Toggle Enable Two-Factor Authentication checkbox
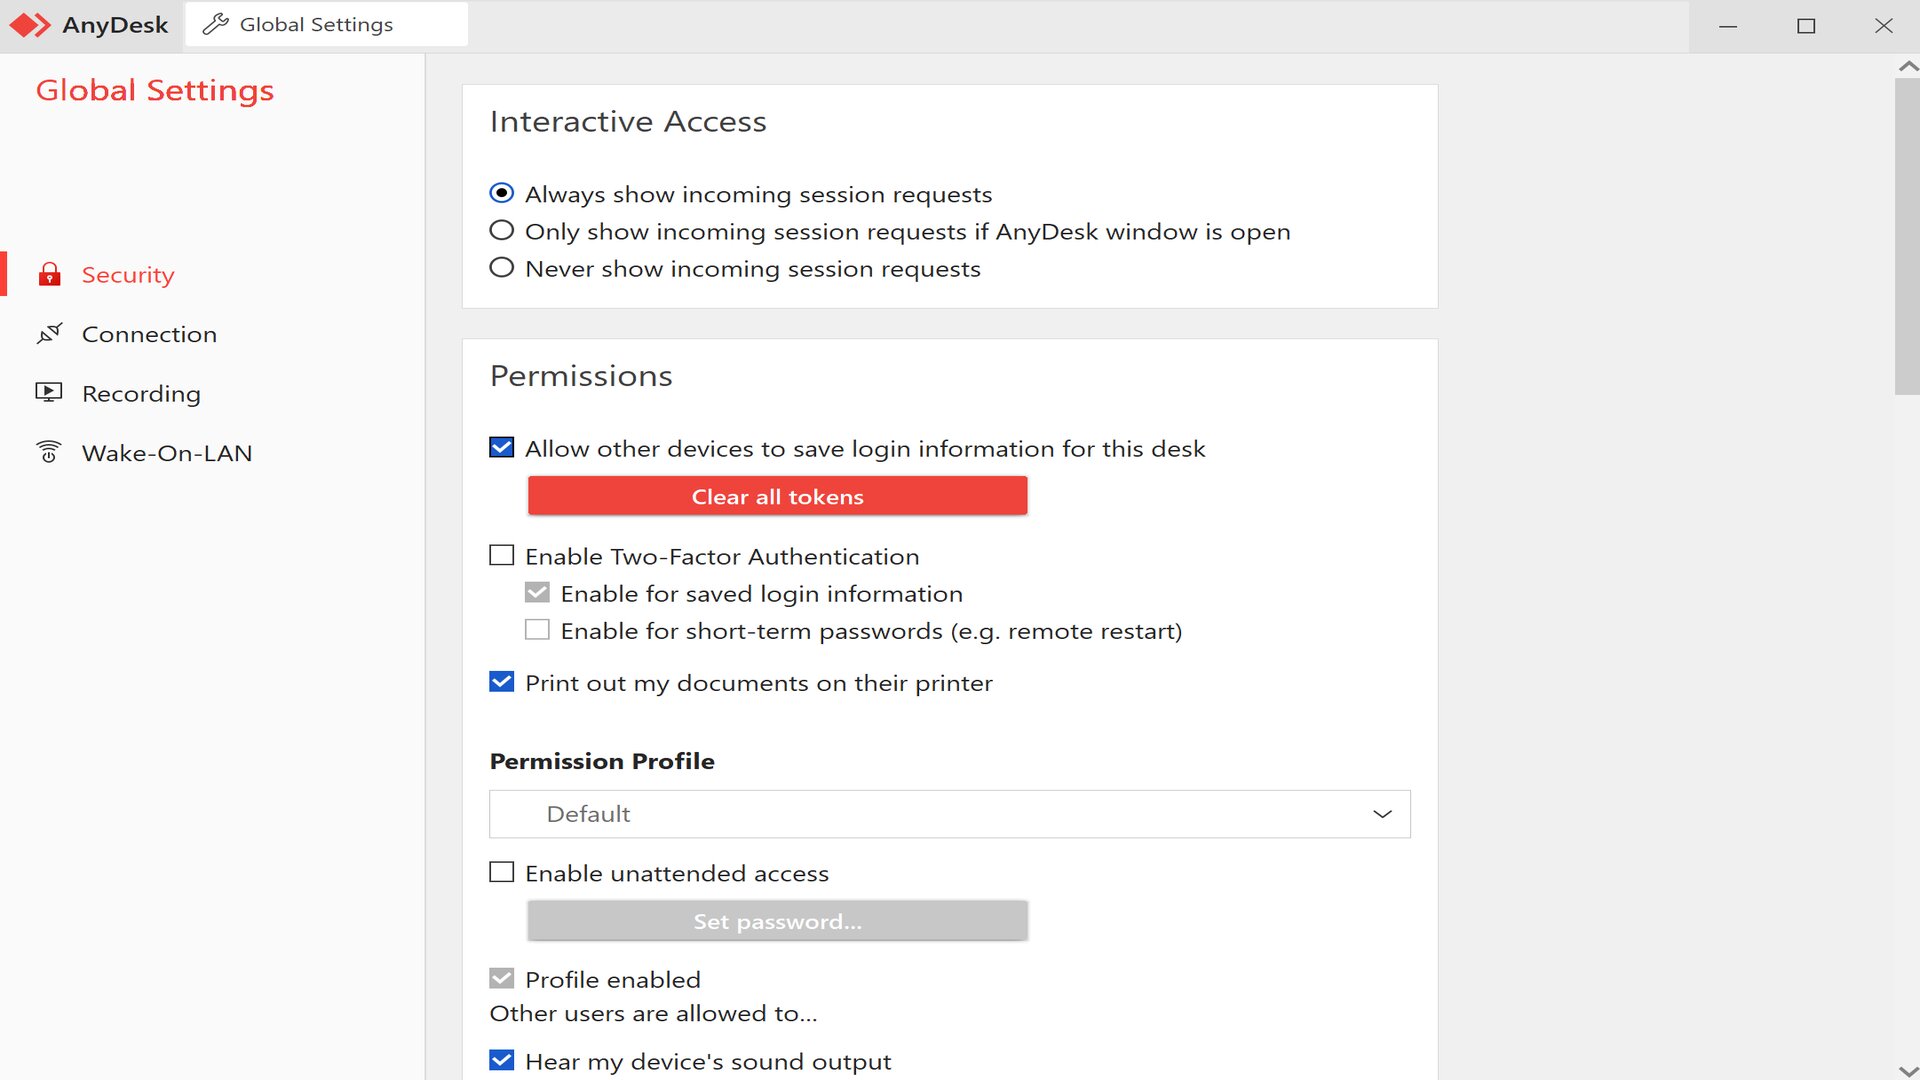The height and width of the screenshot is (1080, 1920). [501, 555]
